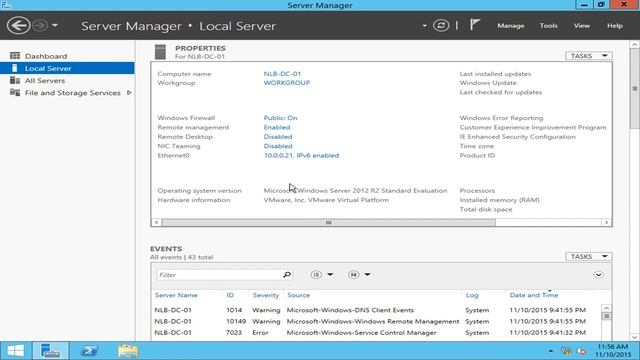
Task: Refresh Server Manager with the refresh icon
Action: pos(441,25)
